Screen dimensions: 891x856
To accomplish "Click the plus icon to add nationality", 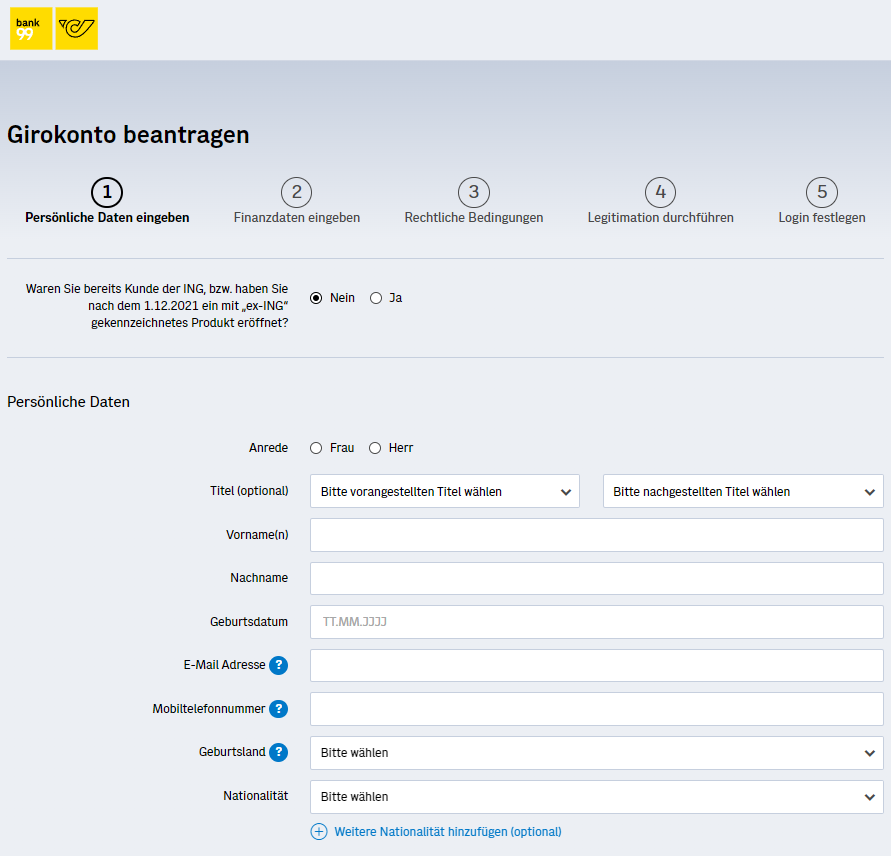I will 319,832.
